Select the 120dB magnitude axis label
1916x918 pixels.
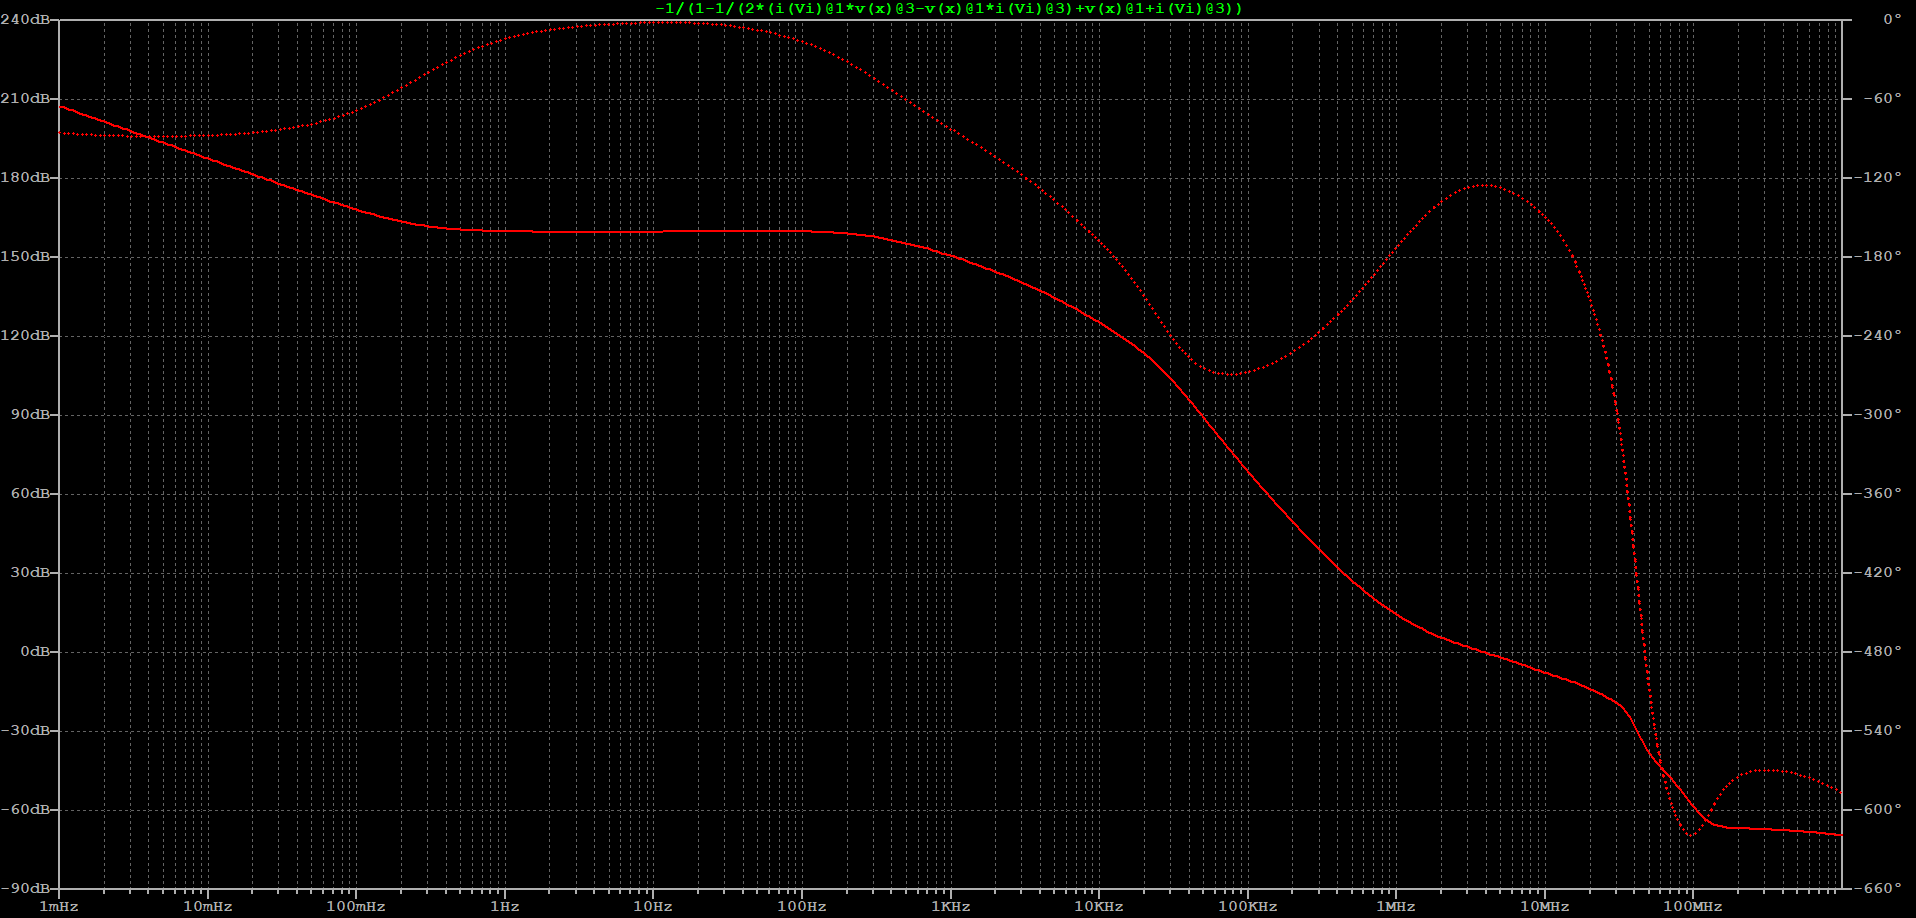point(25,335)
